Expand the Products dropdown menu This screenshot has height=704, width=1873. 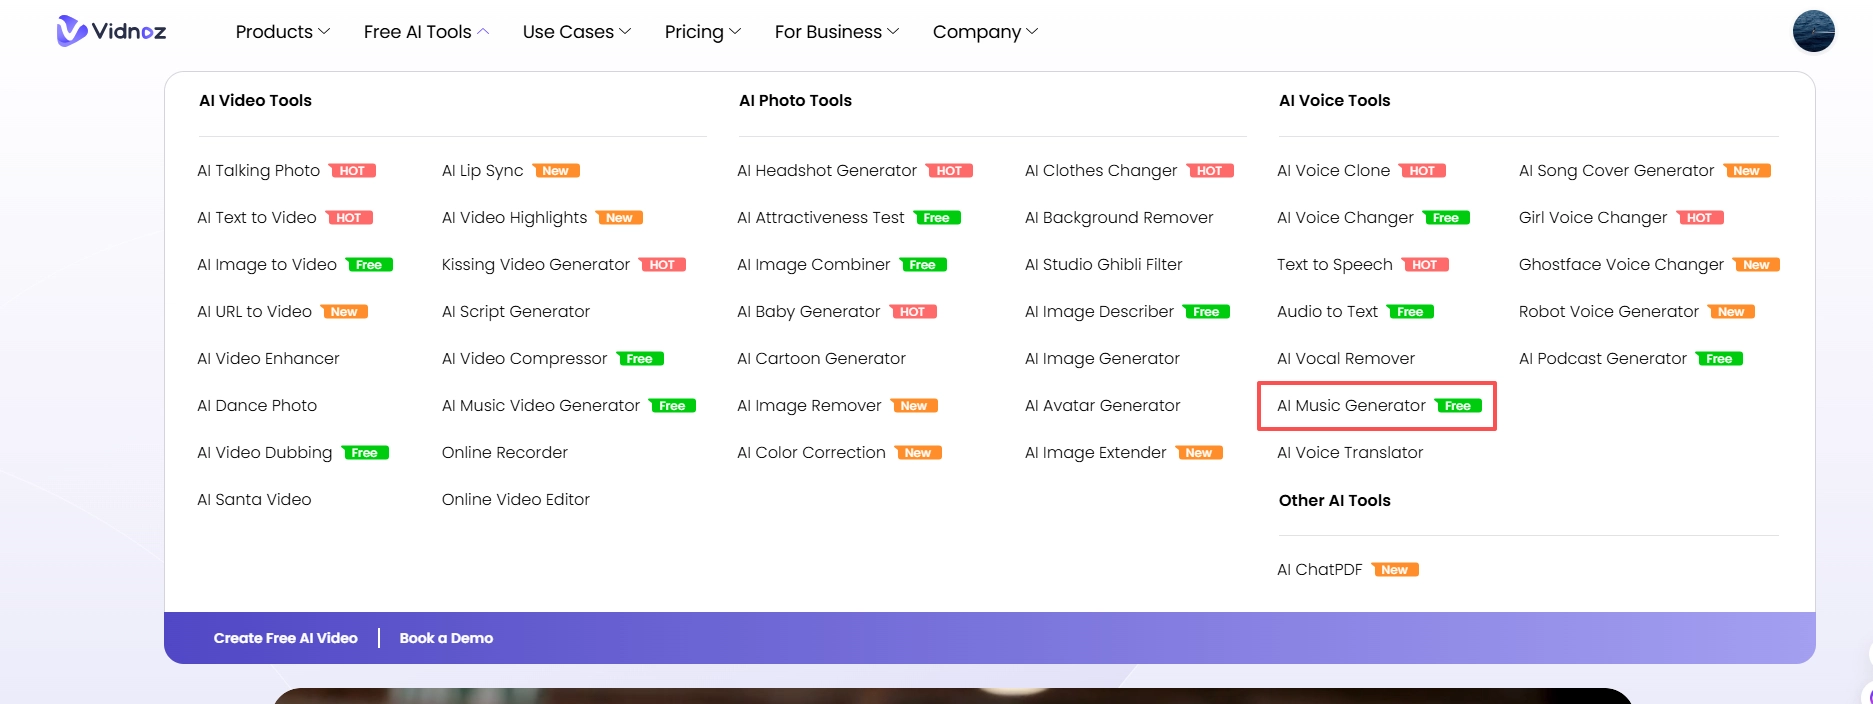(x=282, y=32)
